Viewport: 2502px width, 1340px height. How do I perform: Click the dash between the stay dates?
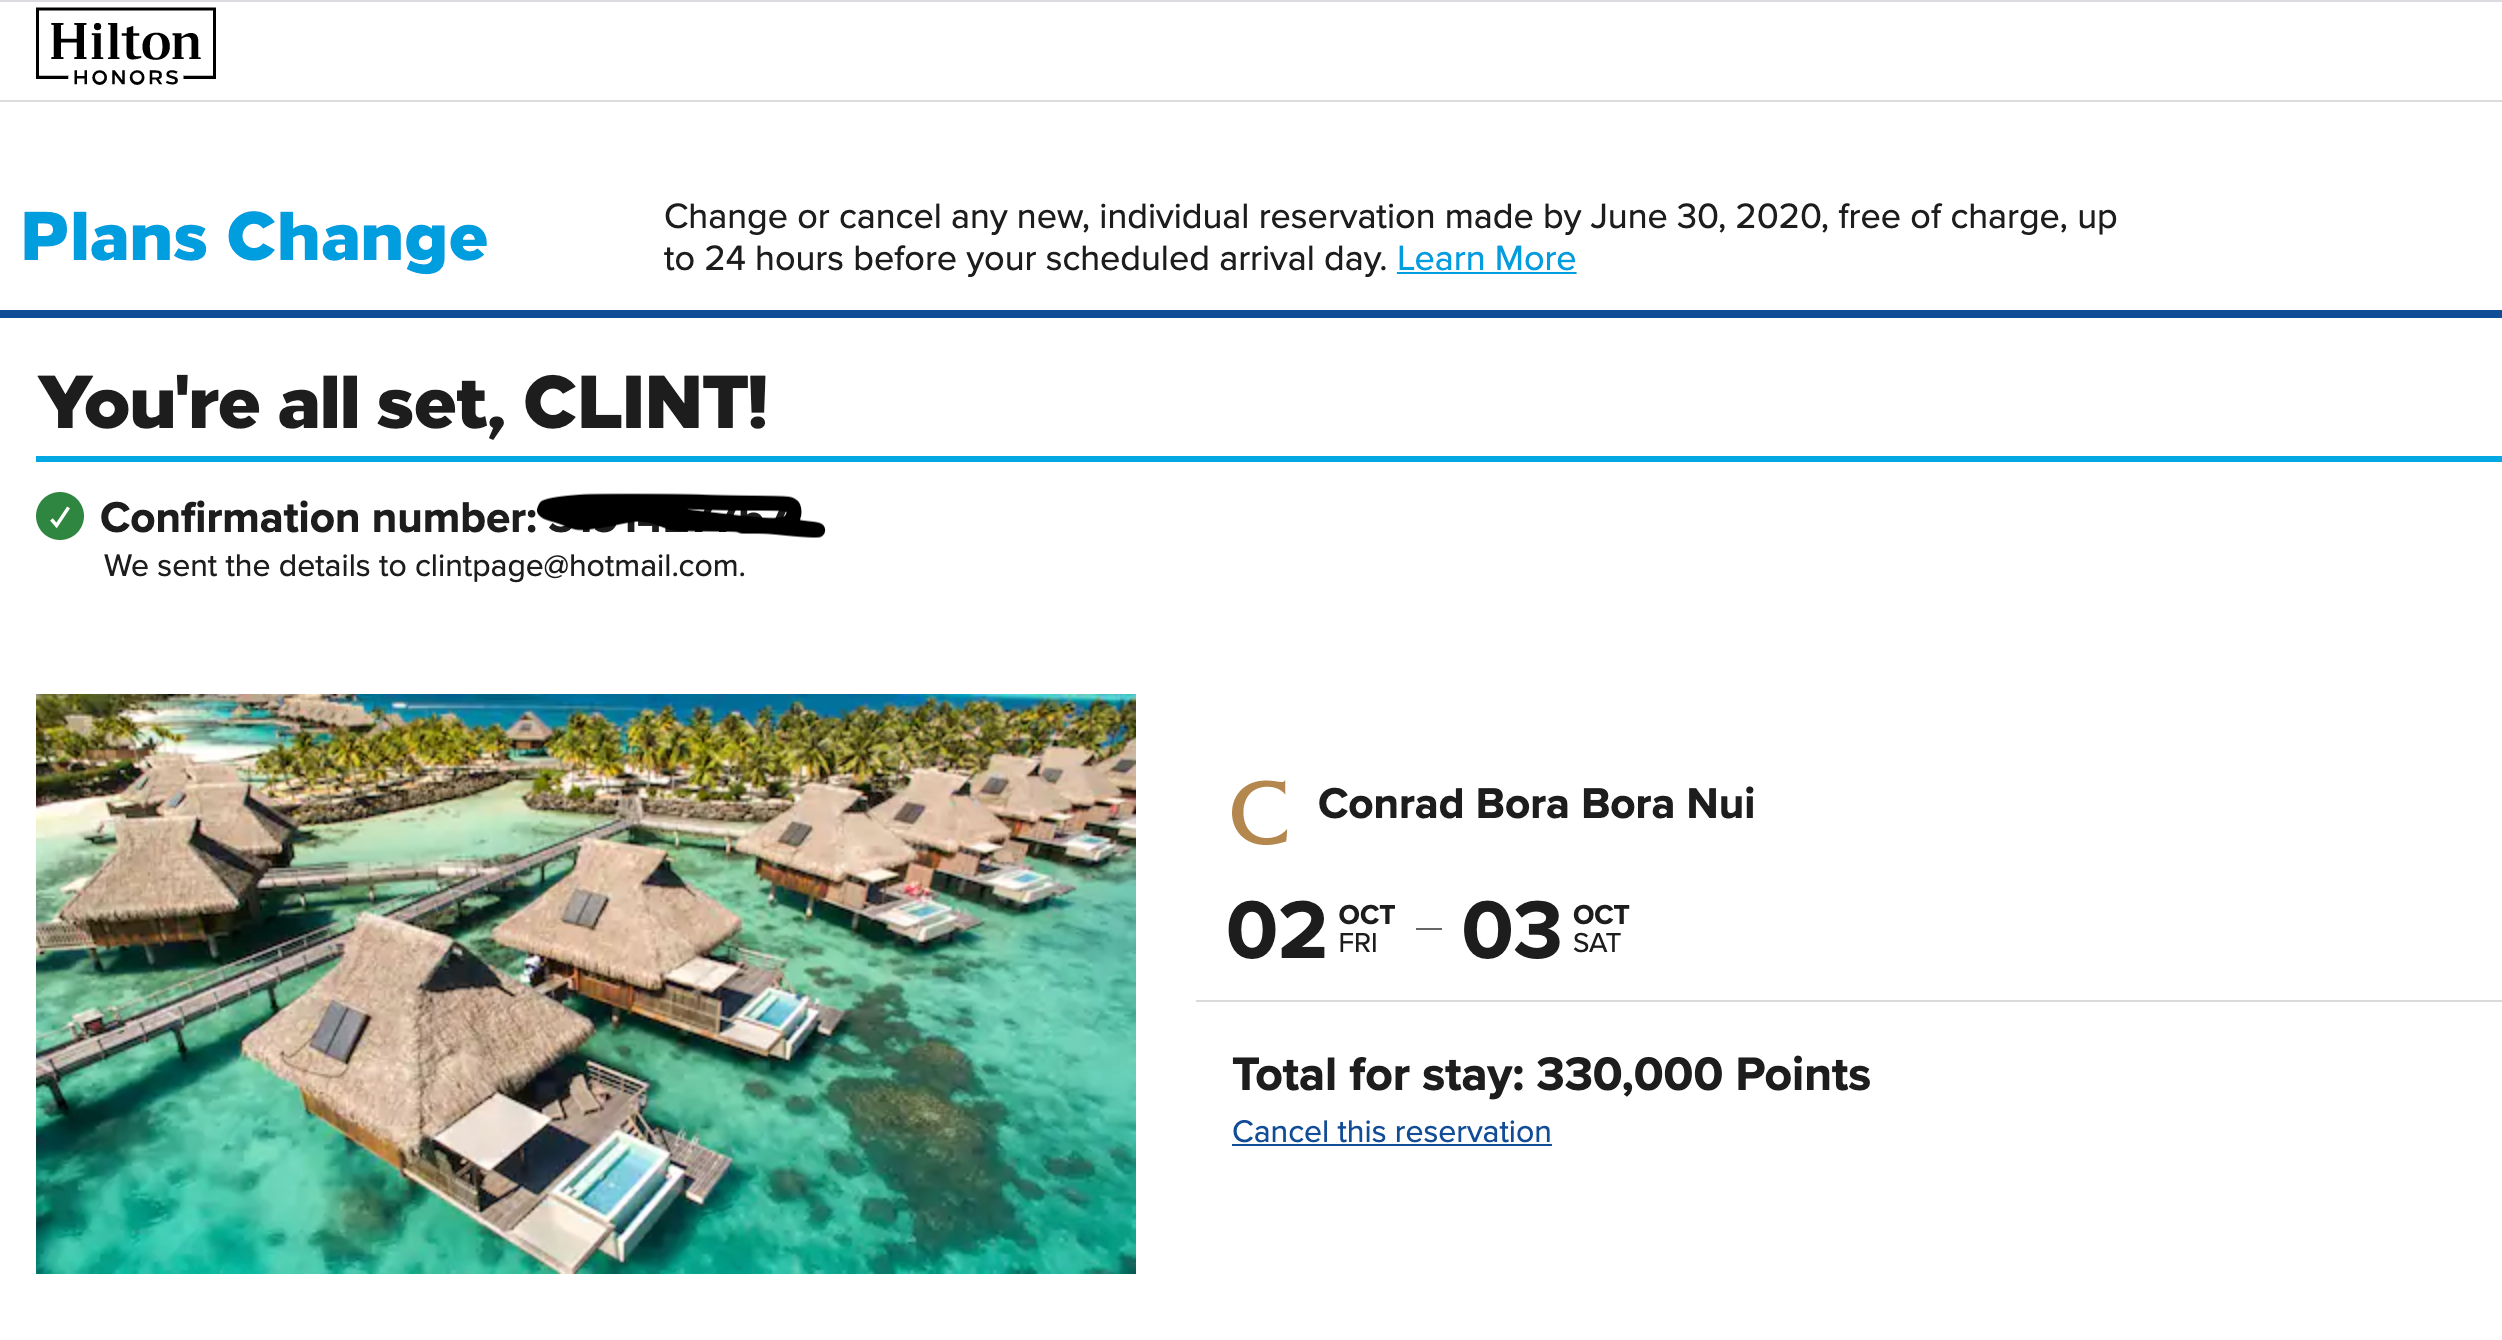[x=1429, y=929]
